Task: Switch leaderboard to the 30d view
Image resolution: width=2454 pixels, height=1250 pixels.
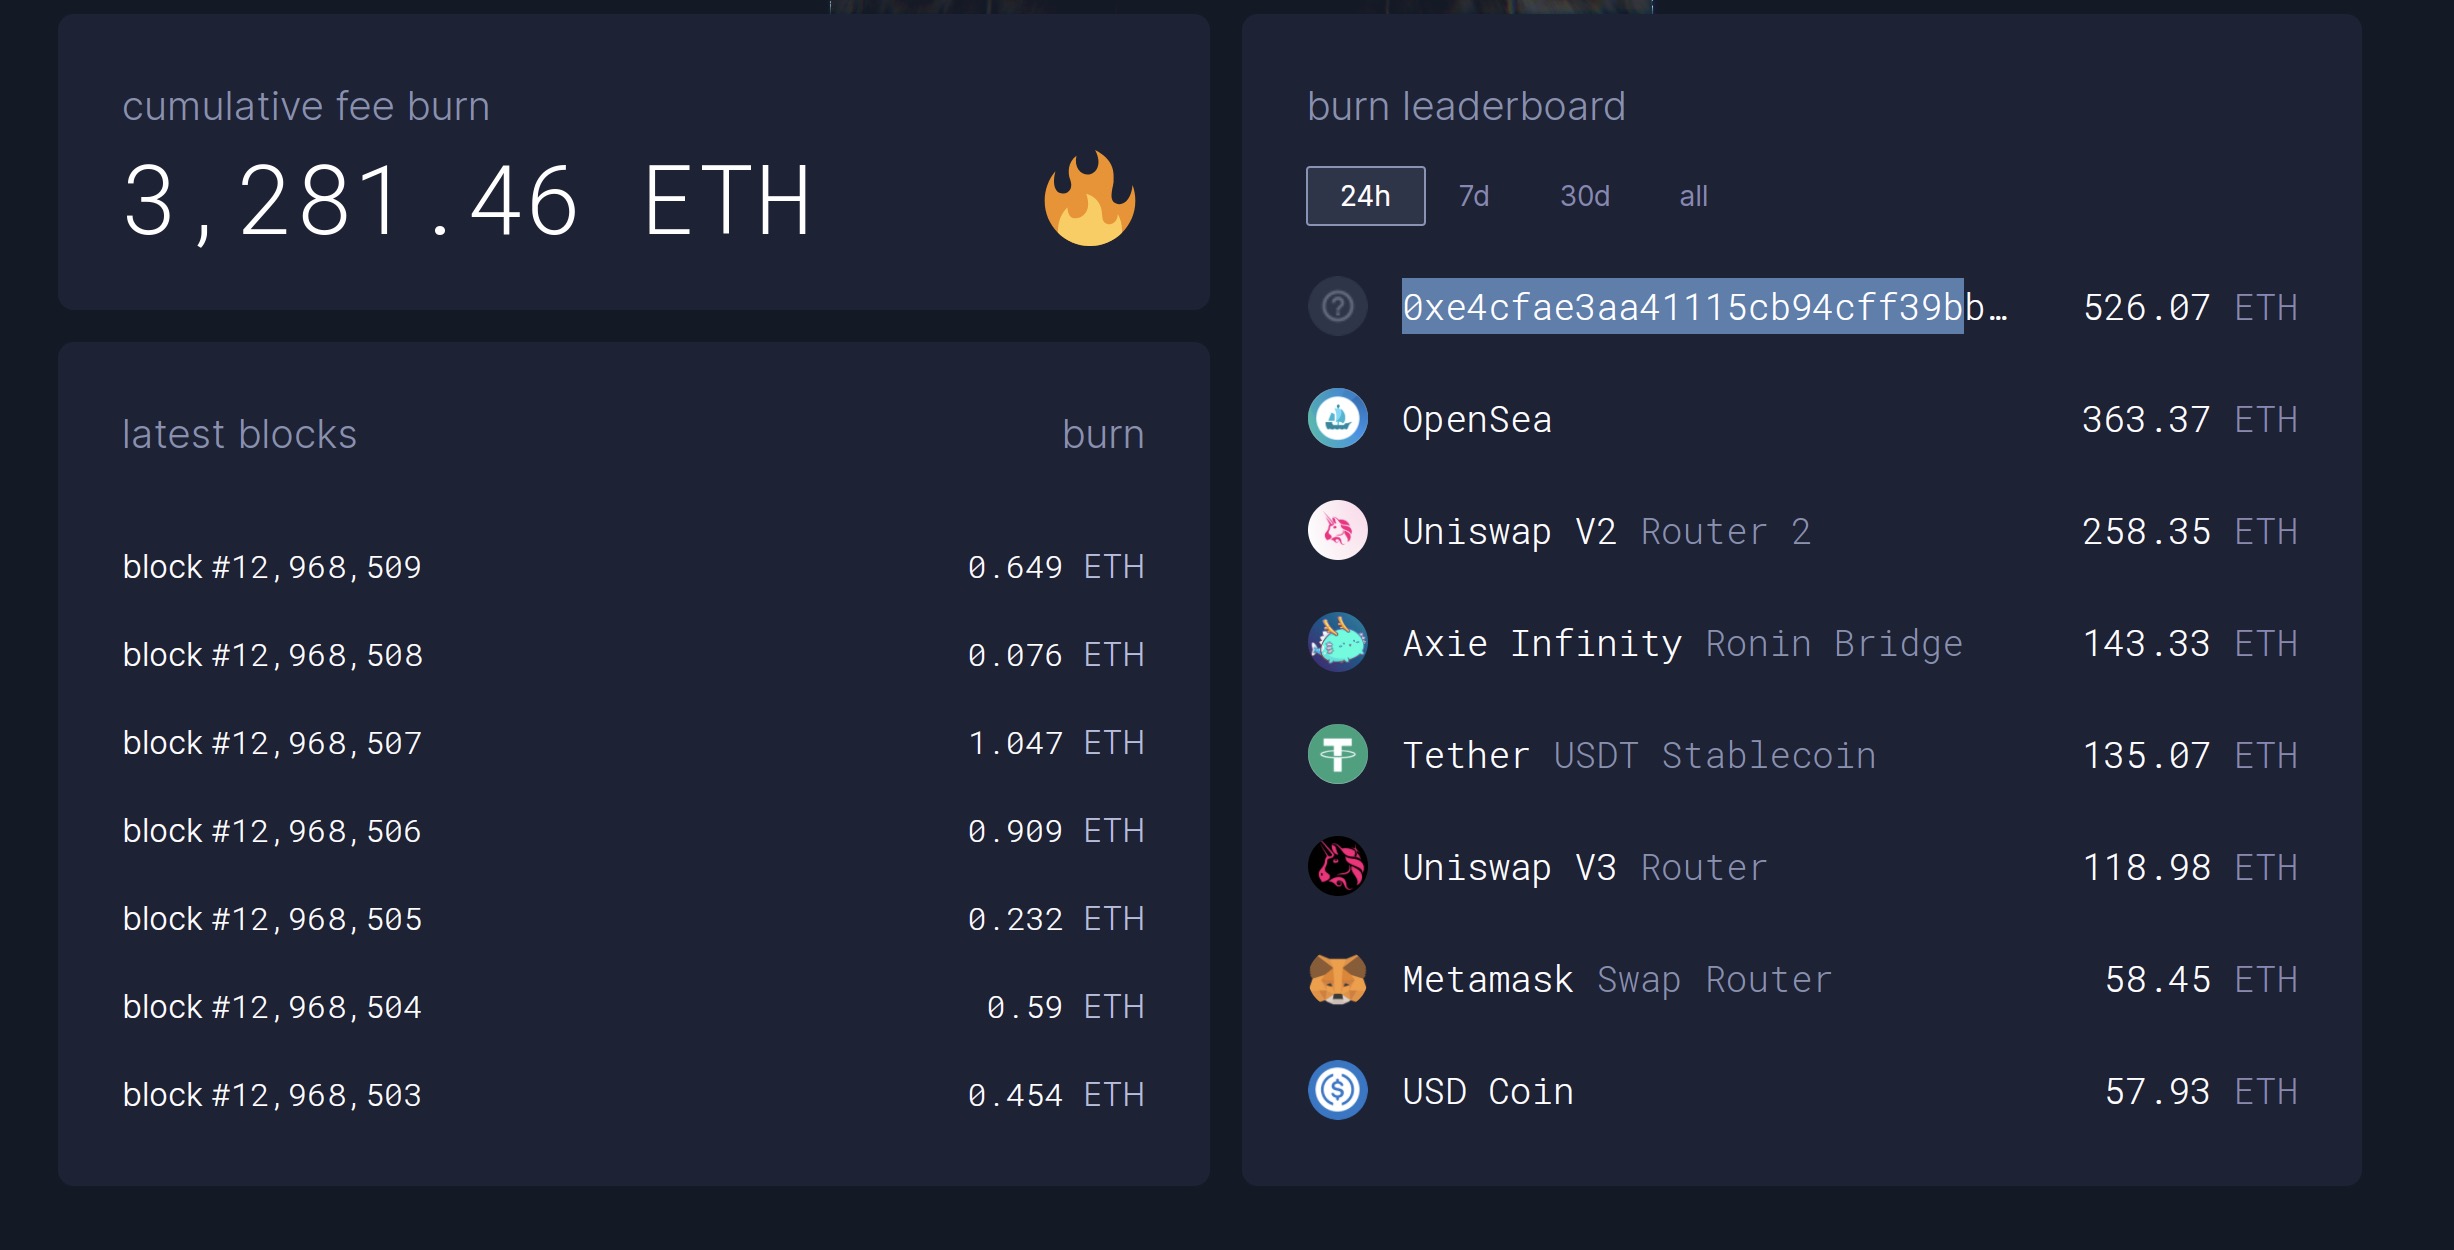Action: point(1583,195)
